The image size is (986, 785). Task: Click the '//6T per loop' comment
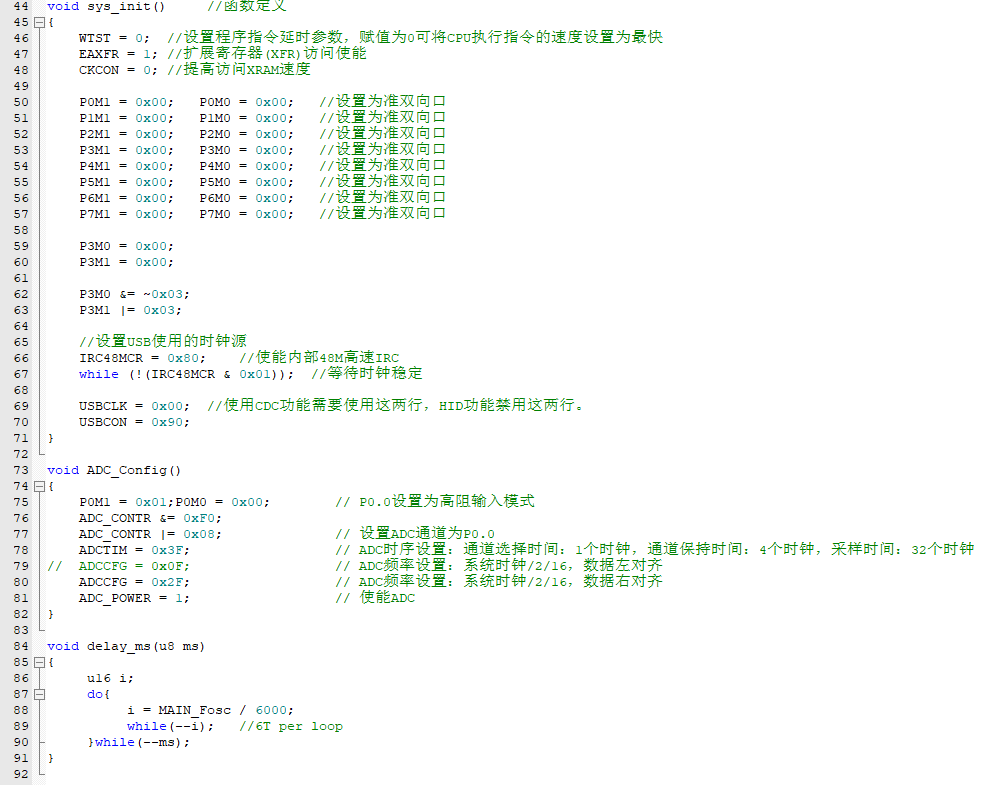[291, 727]
